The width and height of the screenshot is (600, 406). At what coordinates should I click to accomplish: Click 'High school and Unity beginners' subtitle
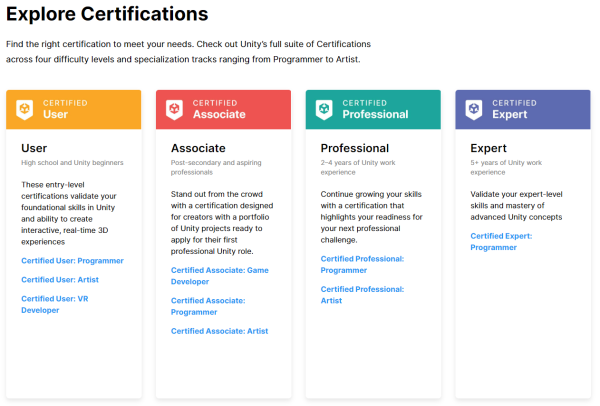coord(72,163)
